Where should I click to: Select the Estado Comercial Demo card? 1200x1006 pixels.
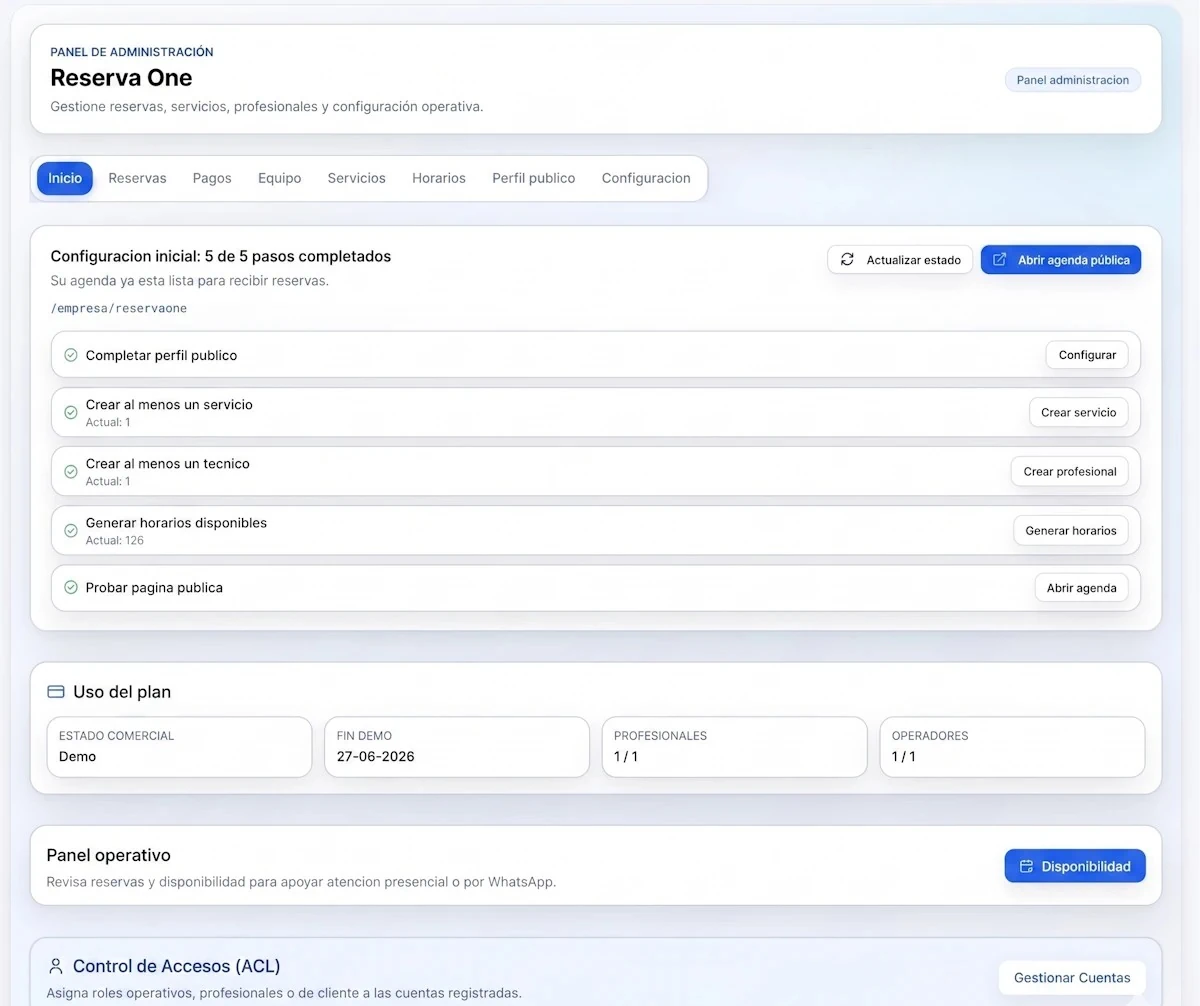click(x=179, y=747)
